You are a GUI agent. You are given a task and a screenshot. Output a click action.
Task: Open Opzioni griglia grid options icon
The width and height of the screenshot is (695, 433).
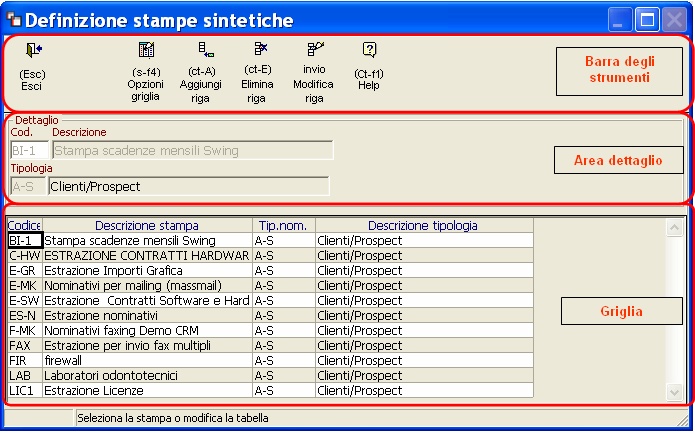pyautogui.click(x=146, y=50)
